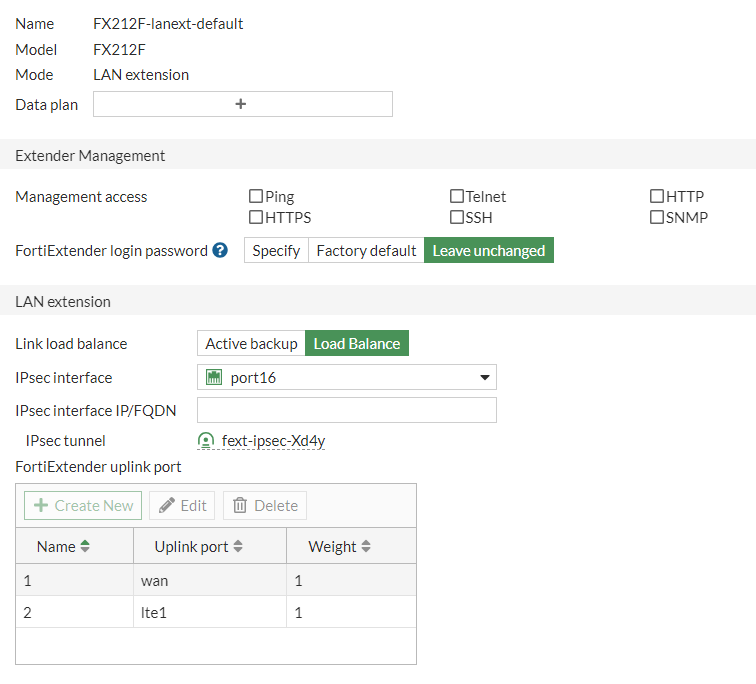Image resolution: width=756 pixels, height=684 pixels.
Task: Enable HTTP management access
Action: coord(657,196)
